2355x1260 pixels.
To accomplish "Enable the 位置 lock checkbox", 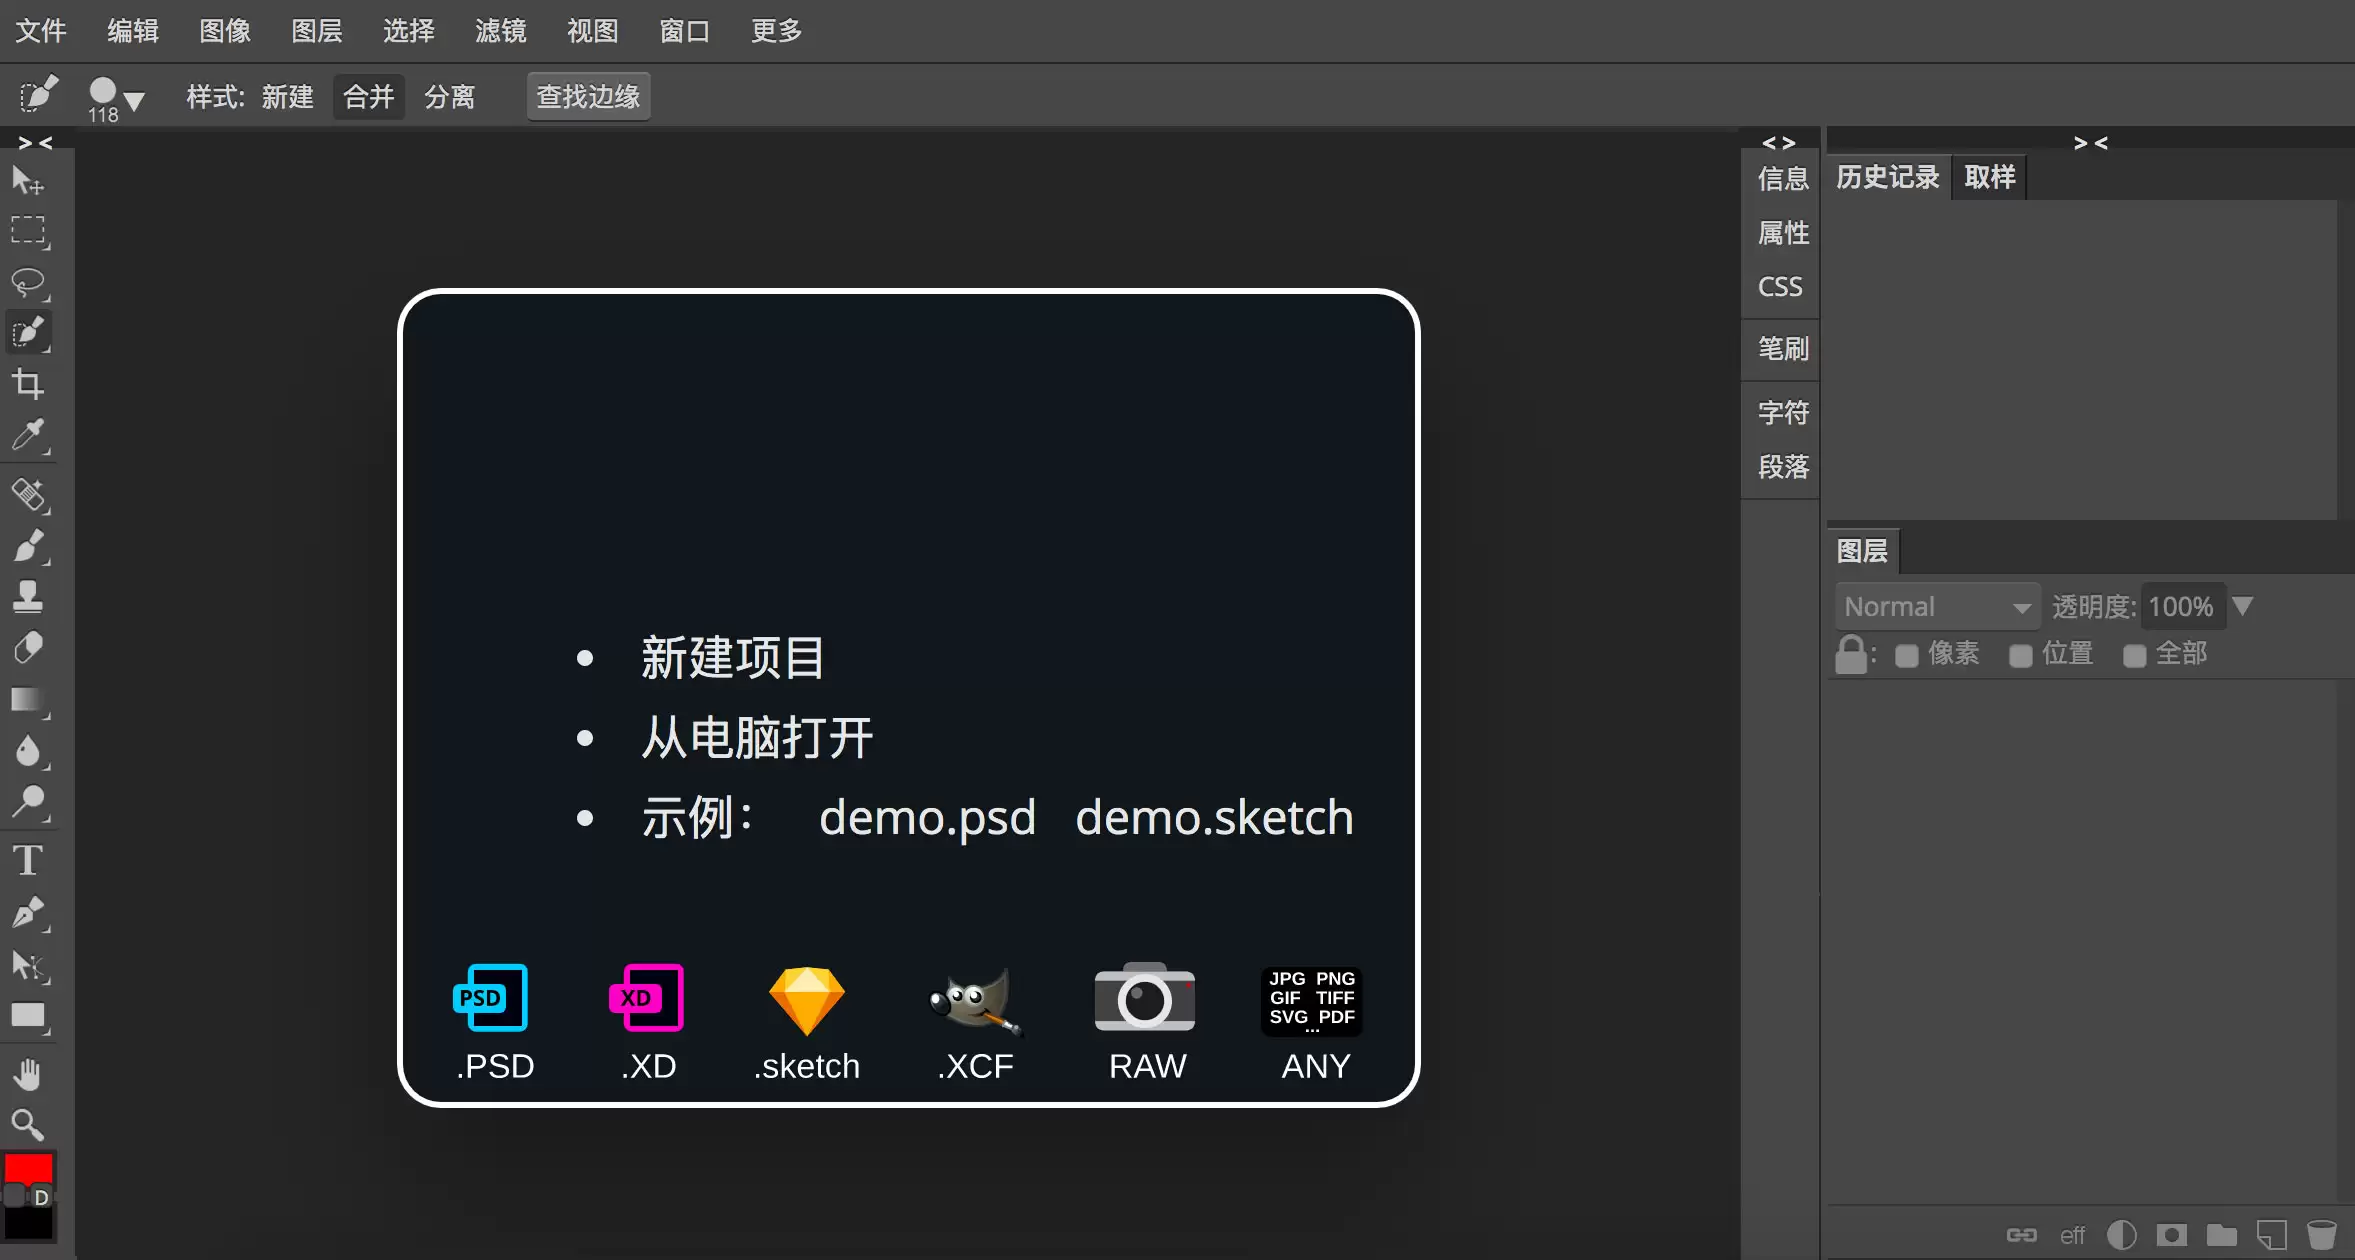I will coord(2021,655).
